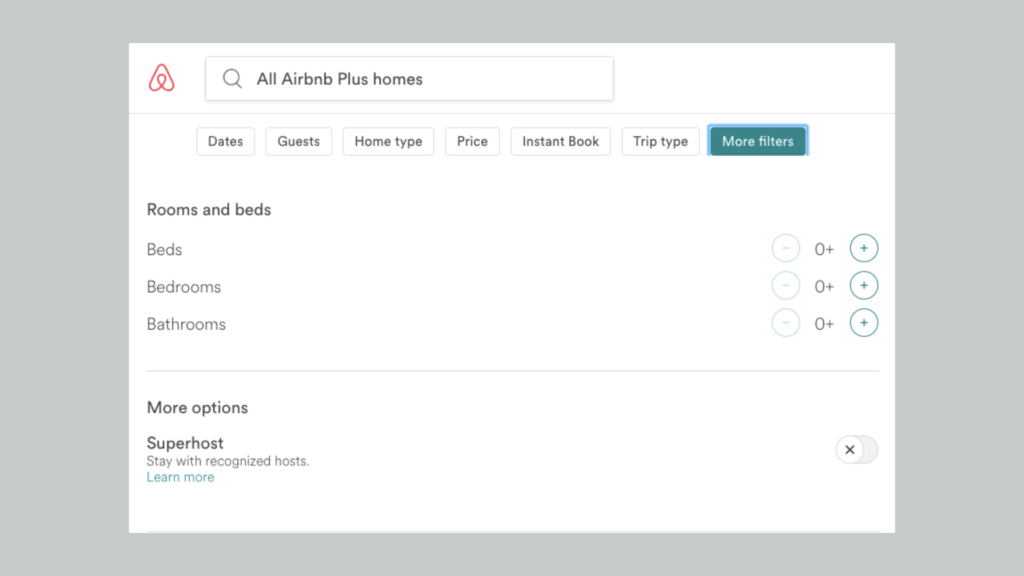This screenshot has height=576, width=1024.
Task: Close the More filters panel
Action: coord(758,141)
